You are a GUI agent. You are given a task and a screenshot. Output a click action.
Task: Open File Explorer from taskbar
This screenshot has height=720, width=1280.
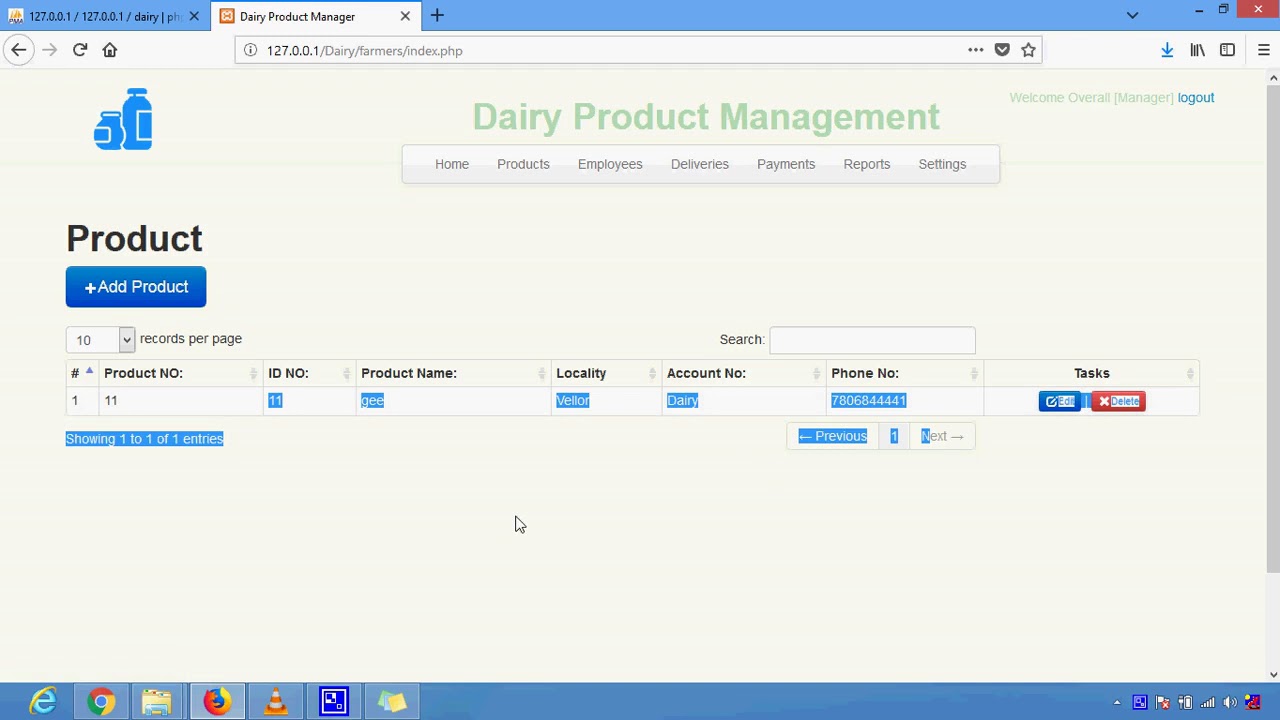(157, 702)
